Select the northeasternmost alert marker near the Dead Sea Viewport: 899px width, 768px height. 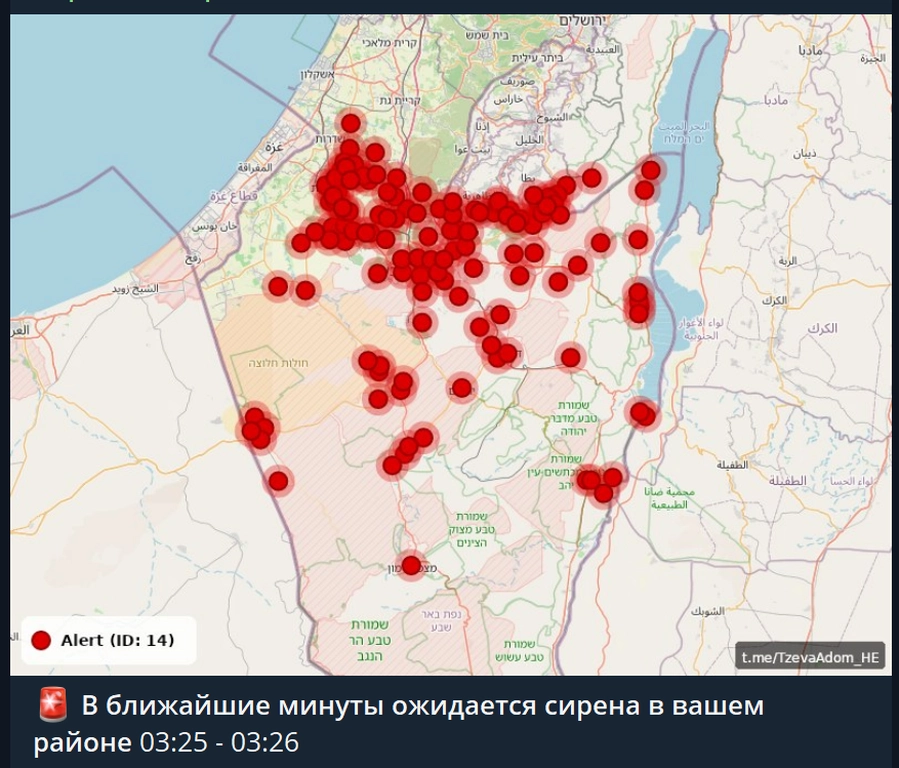point(651,170)
